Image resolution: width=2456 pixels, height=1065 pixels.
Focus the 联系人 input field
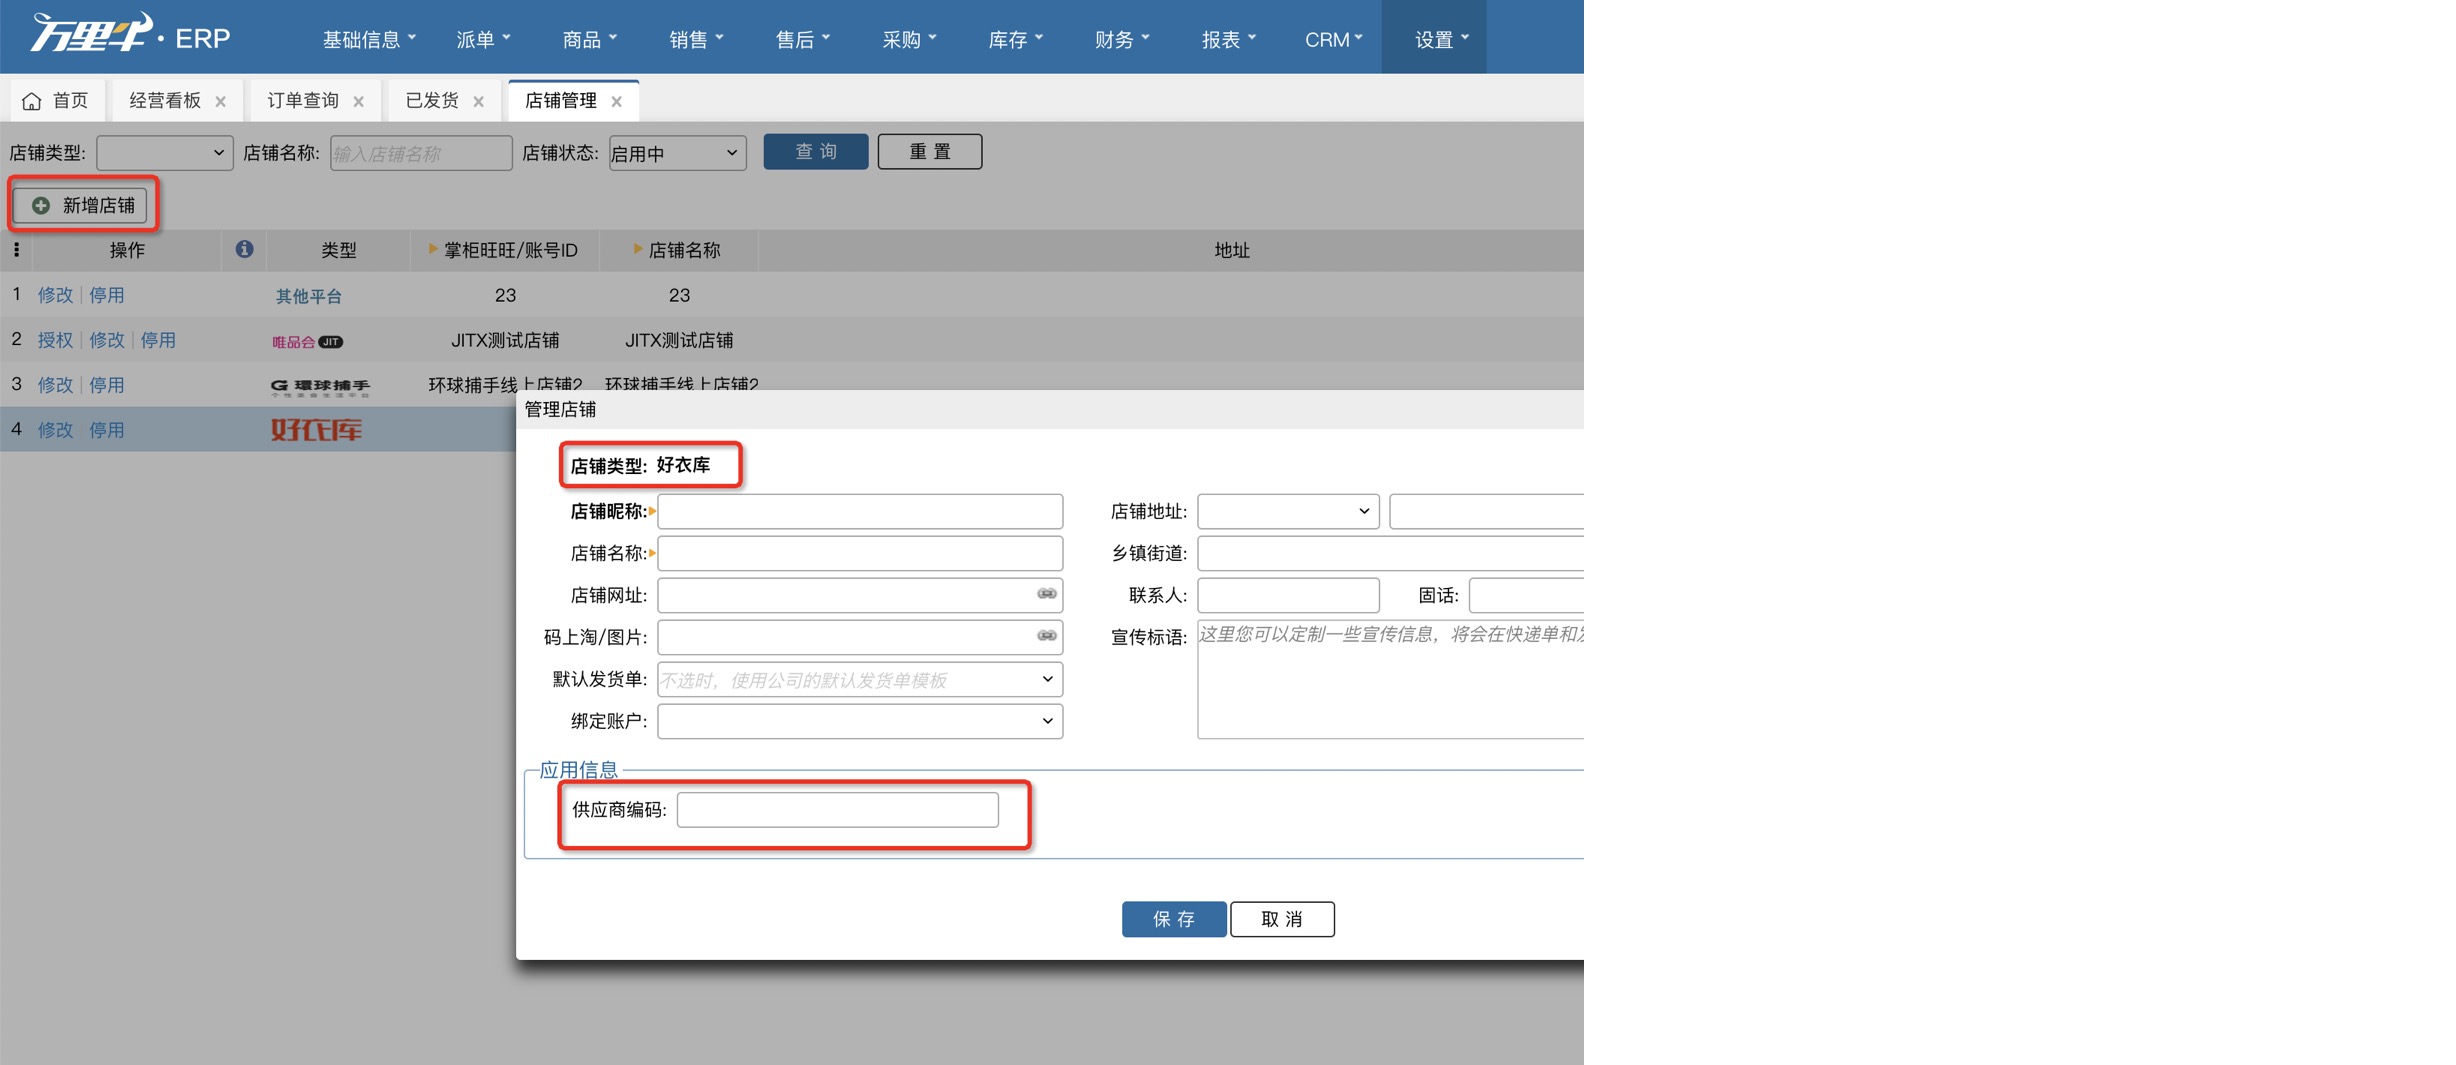[x=1288, y=595]
